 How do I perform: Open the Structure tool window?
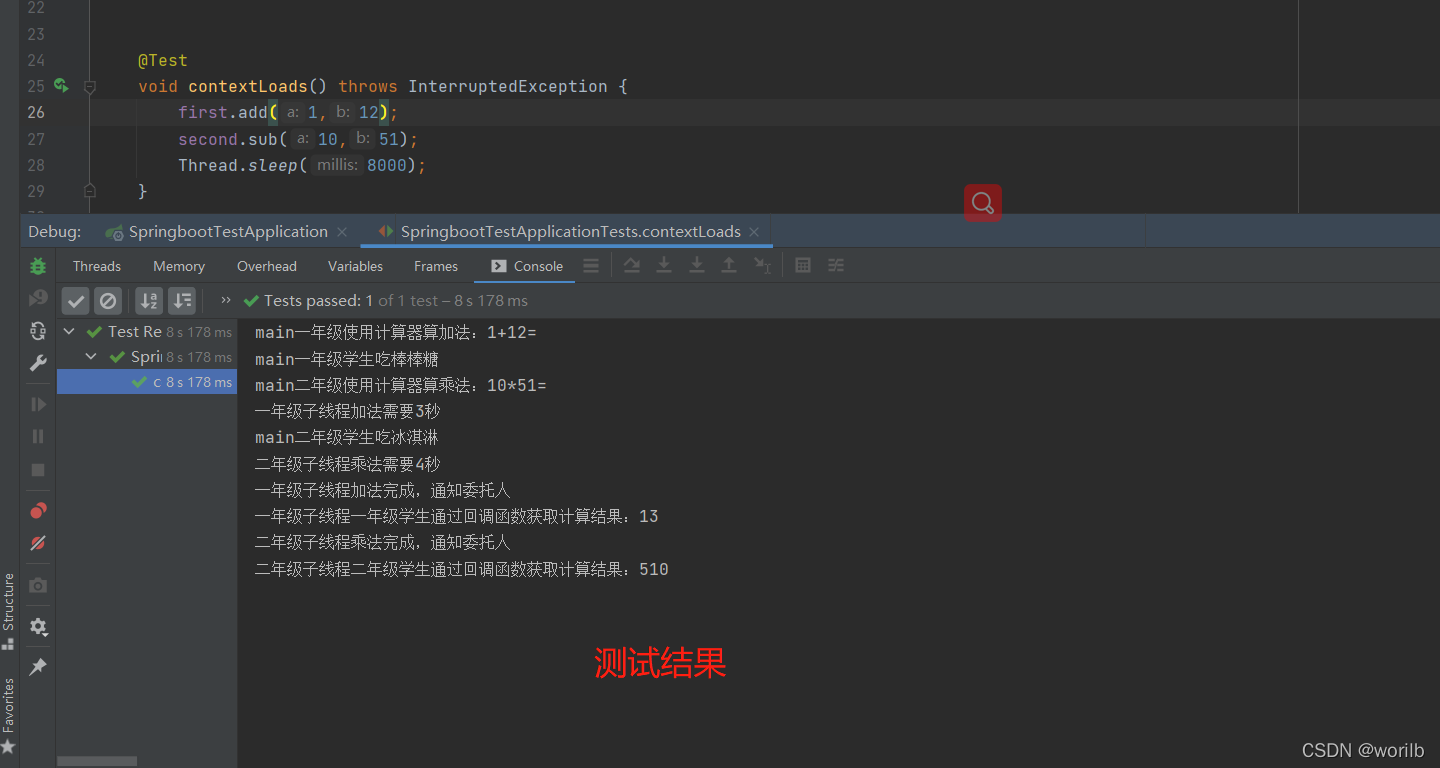9,611
